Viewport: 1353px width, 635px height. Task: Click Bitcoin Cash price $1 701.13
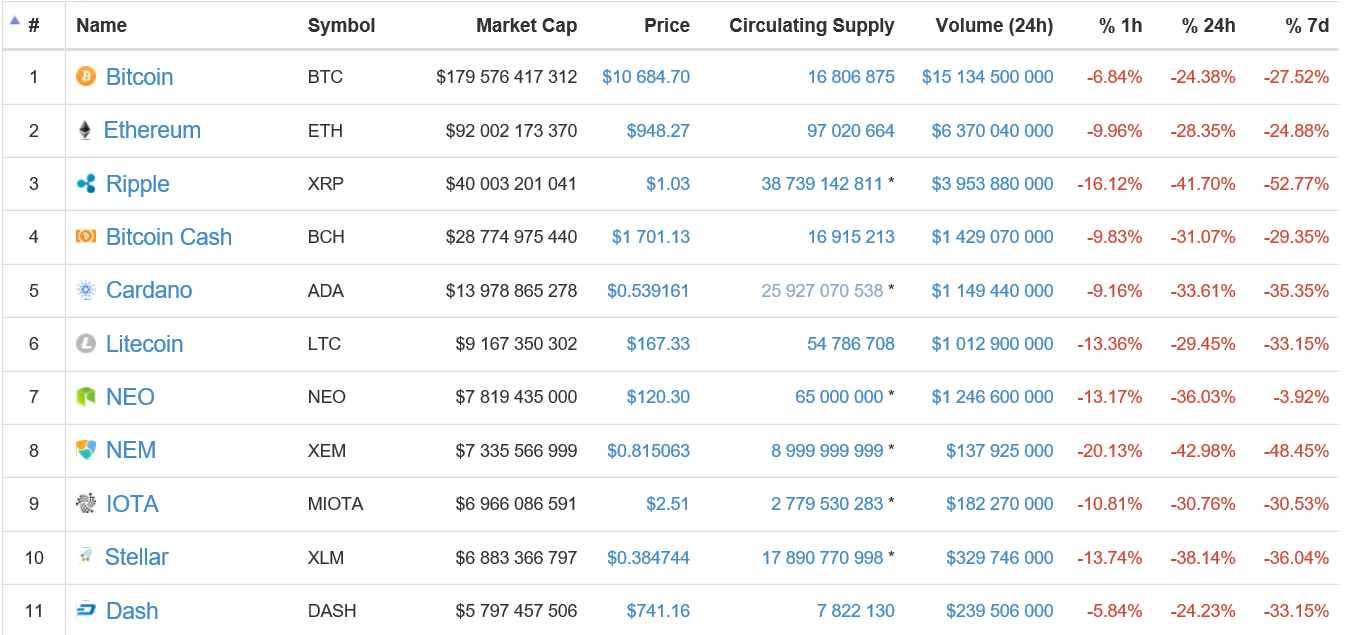pyautogui.click(x=651, y=237)
